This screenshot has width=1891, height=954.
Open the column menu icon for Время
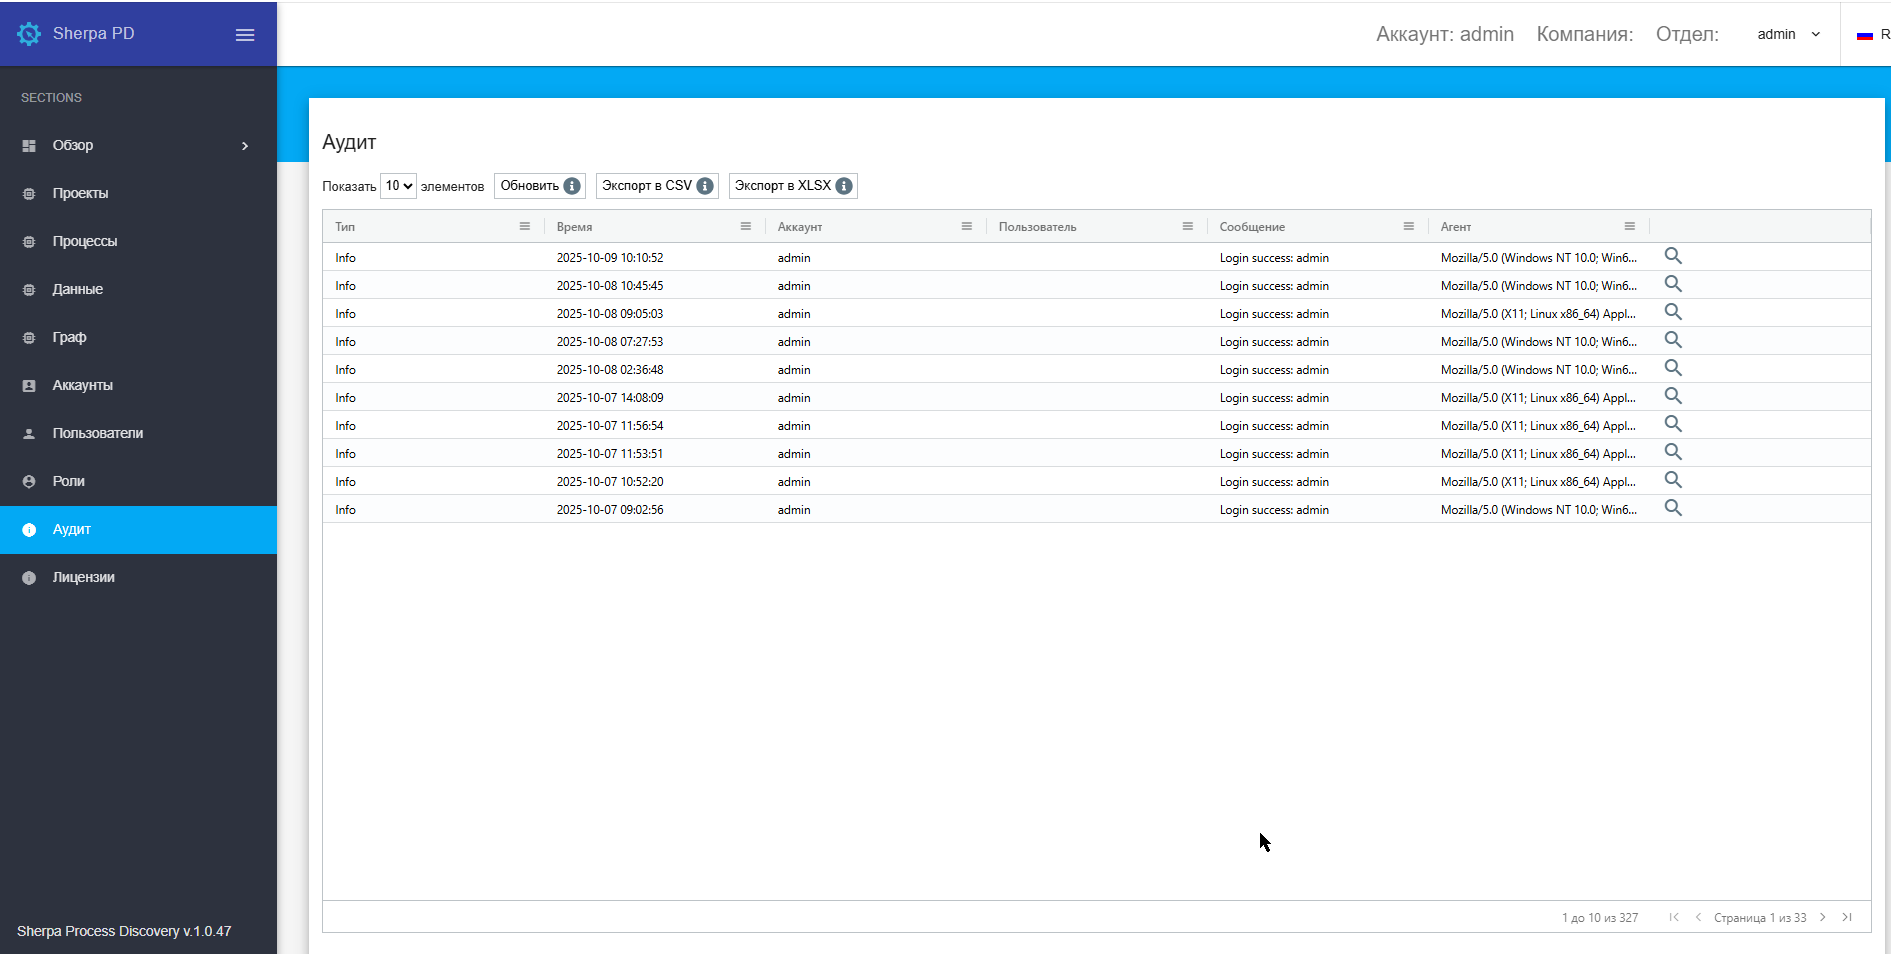pyautogui.click(x=746, y=226)
